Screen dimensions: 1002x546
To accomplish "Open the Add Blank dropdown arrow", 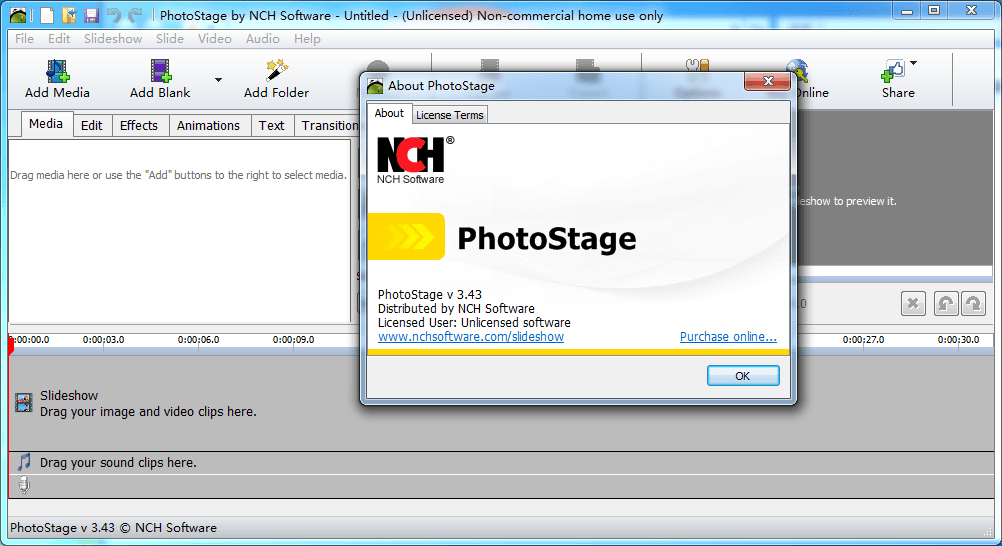I will click(x=218, y=80).
